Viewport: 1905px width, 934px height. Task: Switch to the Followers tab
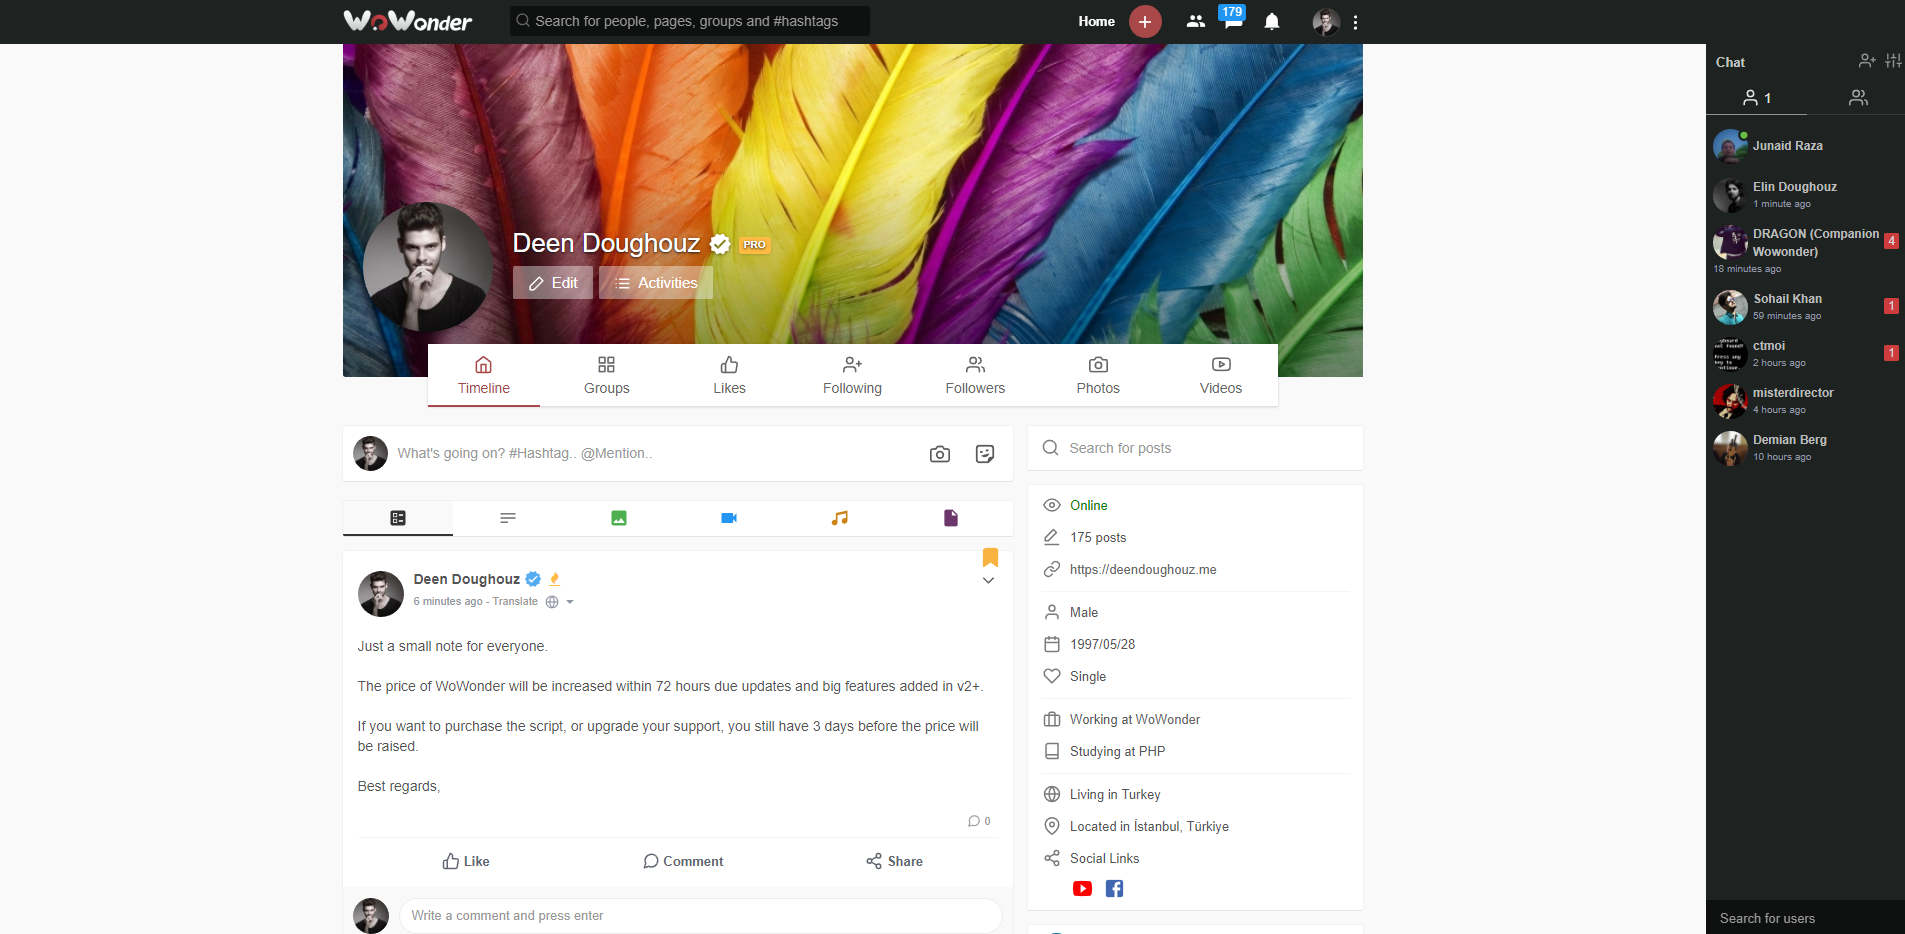pyautogui.click(x=975, y=375)
